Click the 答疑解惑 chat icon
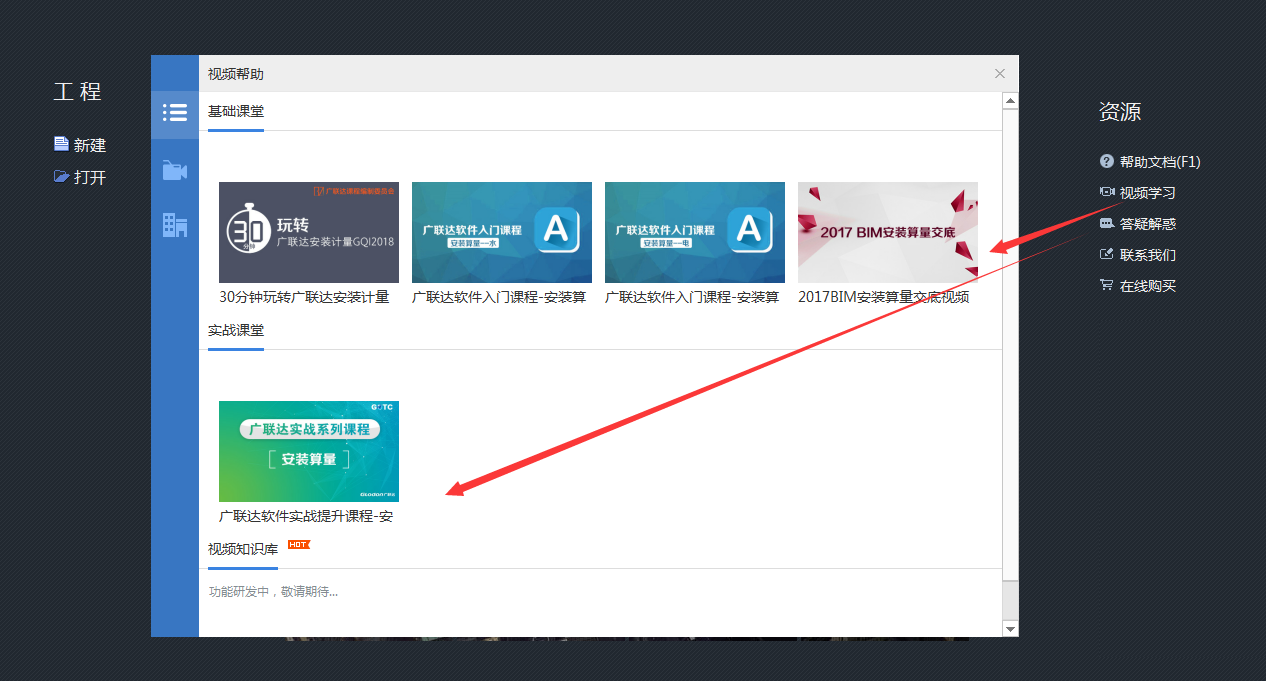Viewport: 1266px width, 681px height. click(x=1106, y=223)
